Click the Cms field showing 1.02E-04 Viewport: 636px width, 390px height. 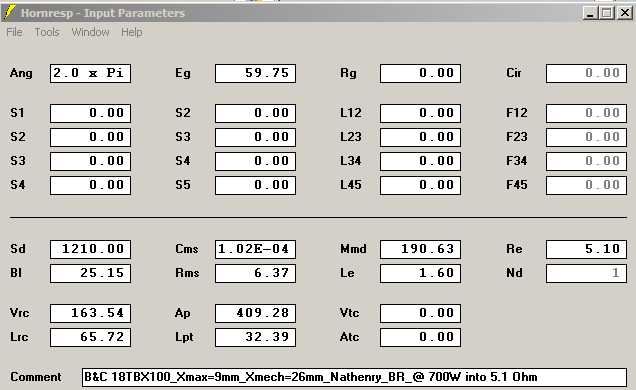click(x=256, y=249)
